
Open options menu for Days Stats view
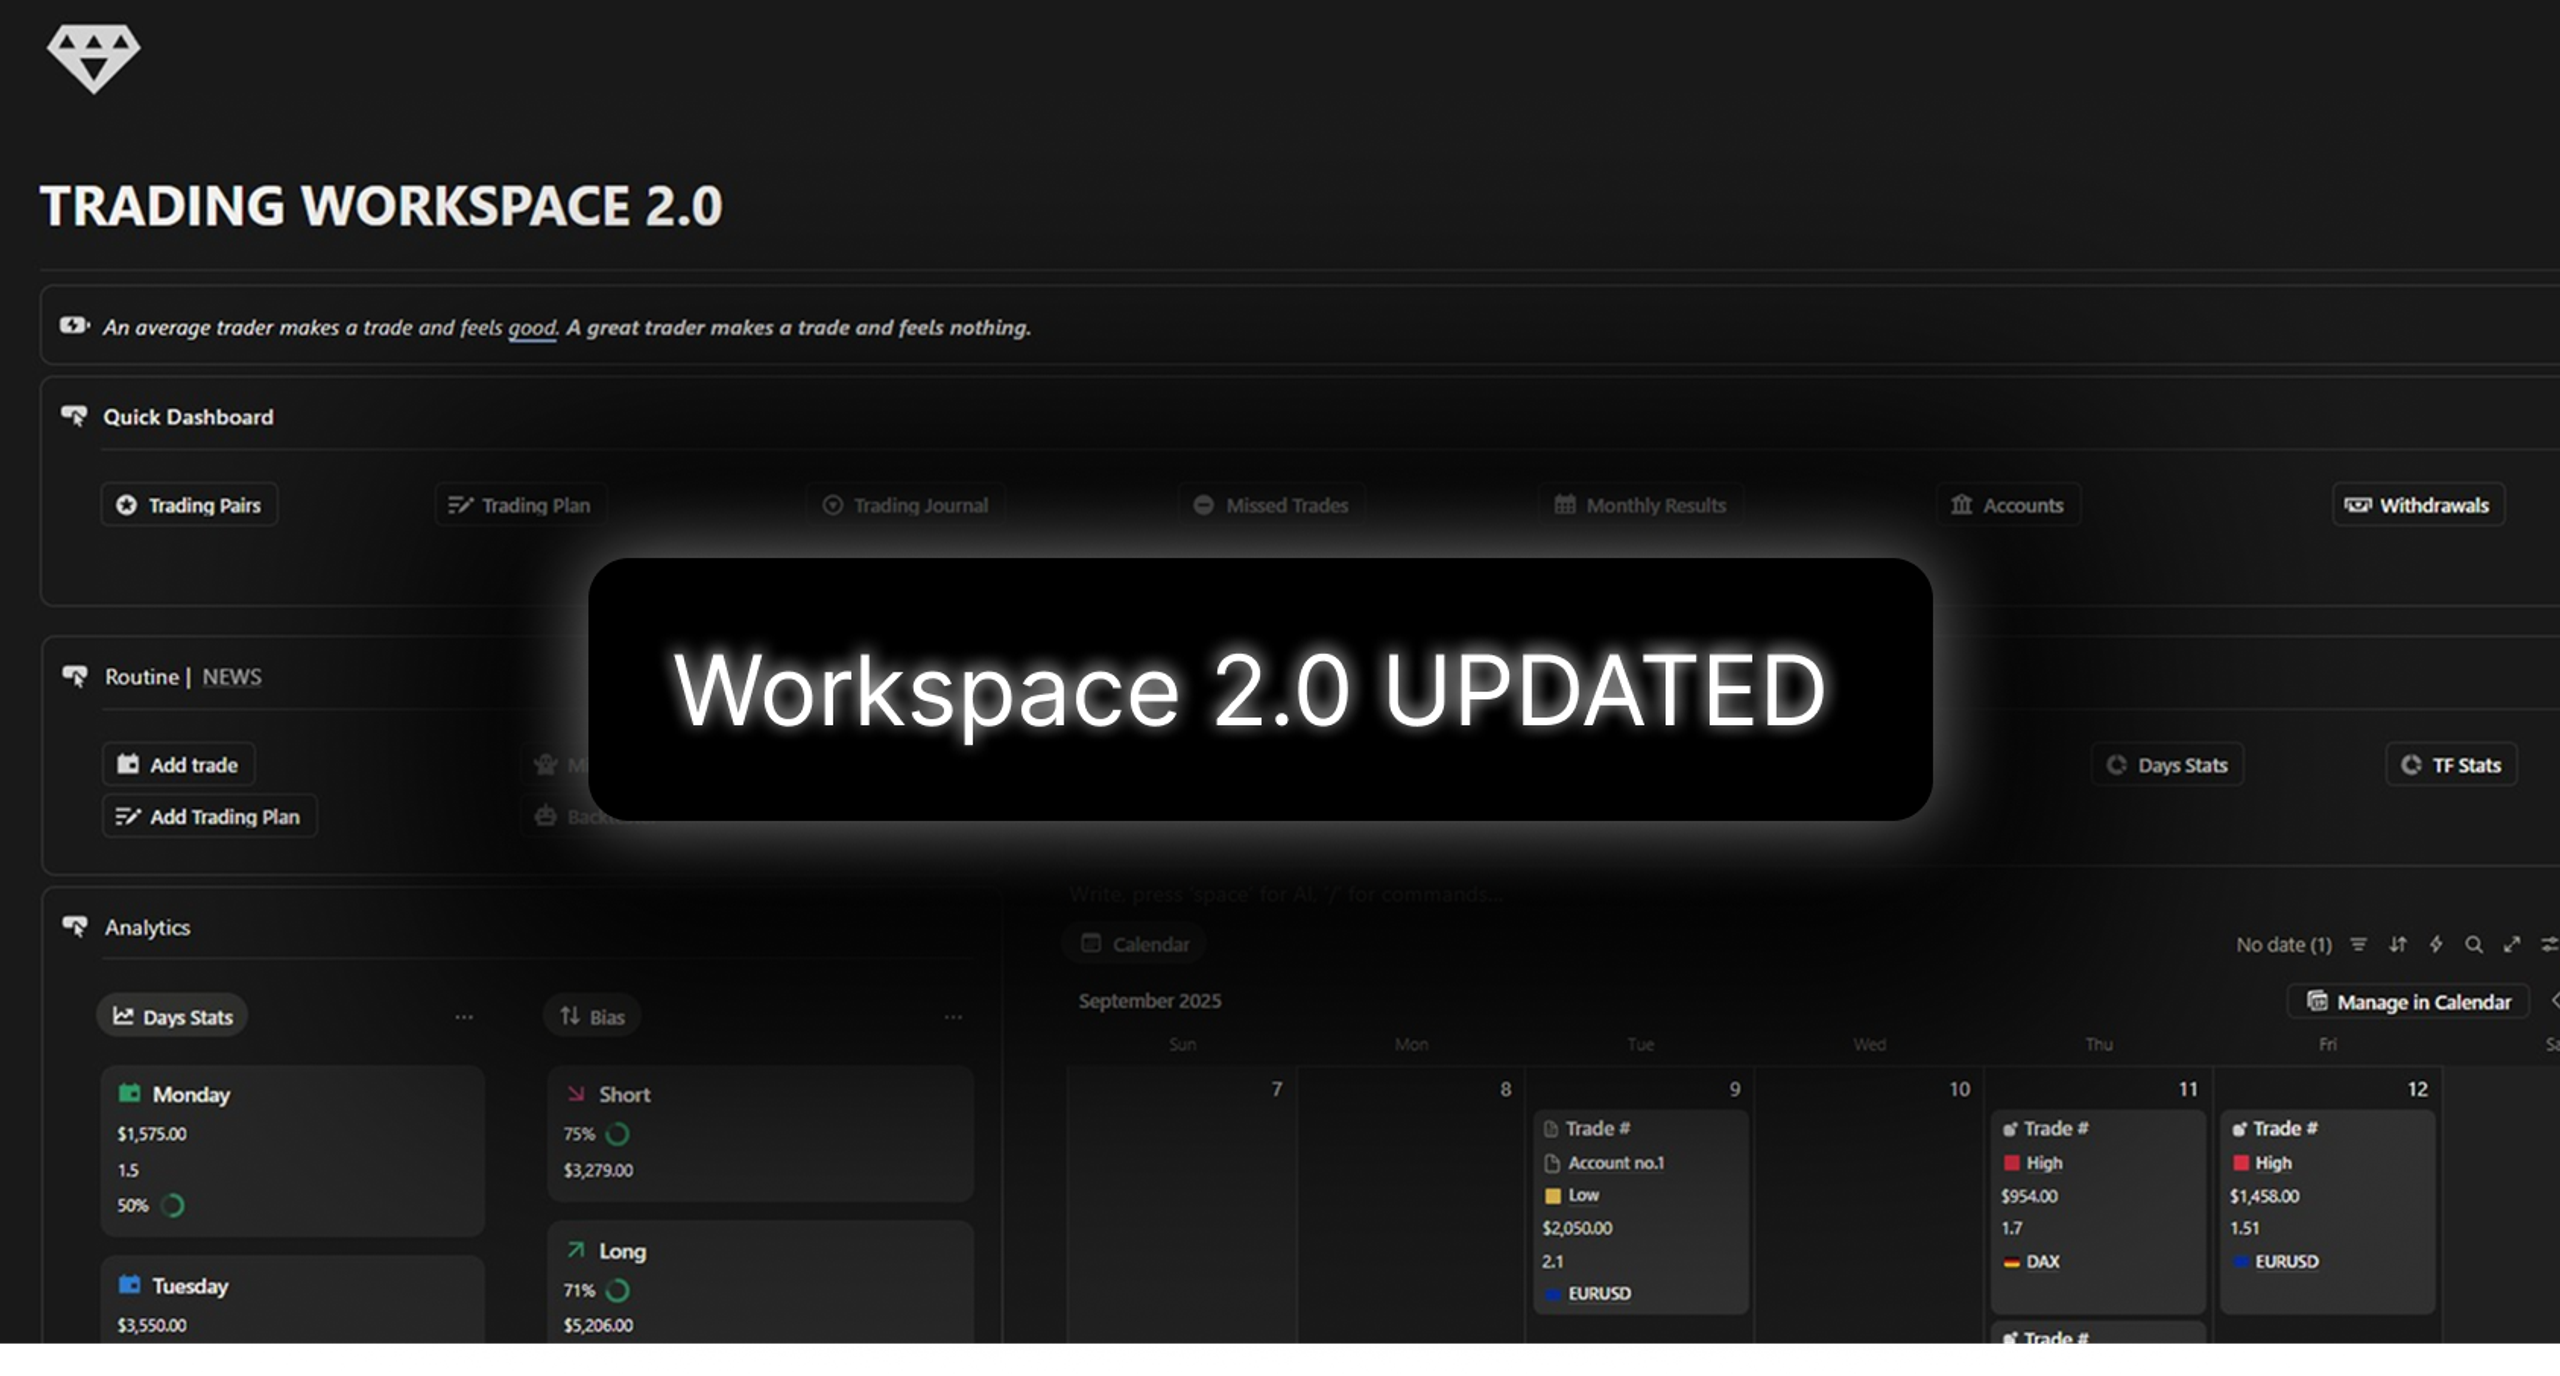[x=464, y=1017]
